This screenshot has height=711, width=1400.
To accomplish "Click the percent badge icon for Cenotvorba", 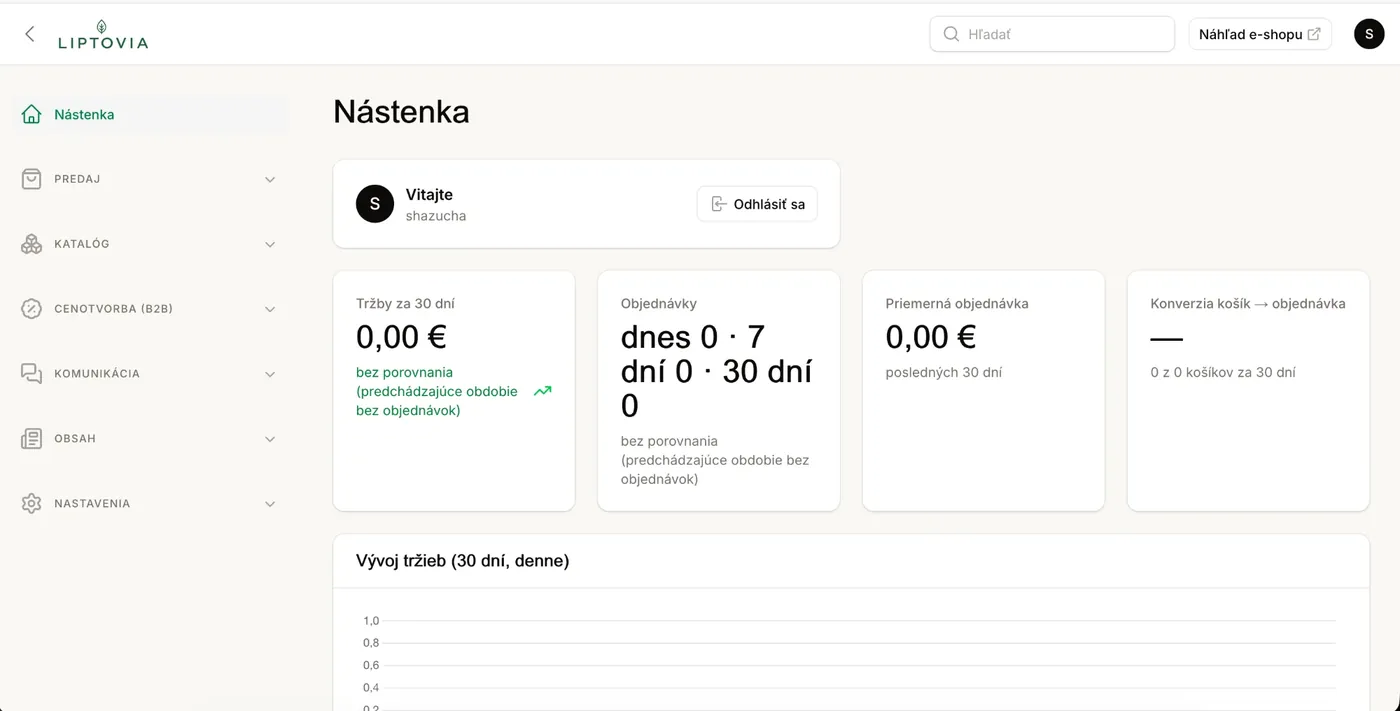I will tap(32, 309).
